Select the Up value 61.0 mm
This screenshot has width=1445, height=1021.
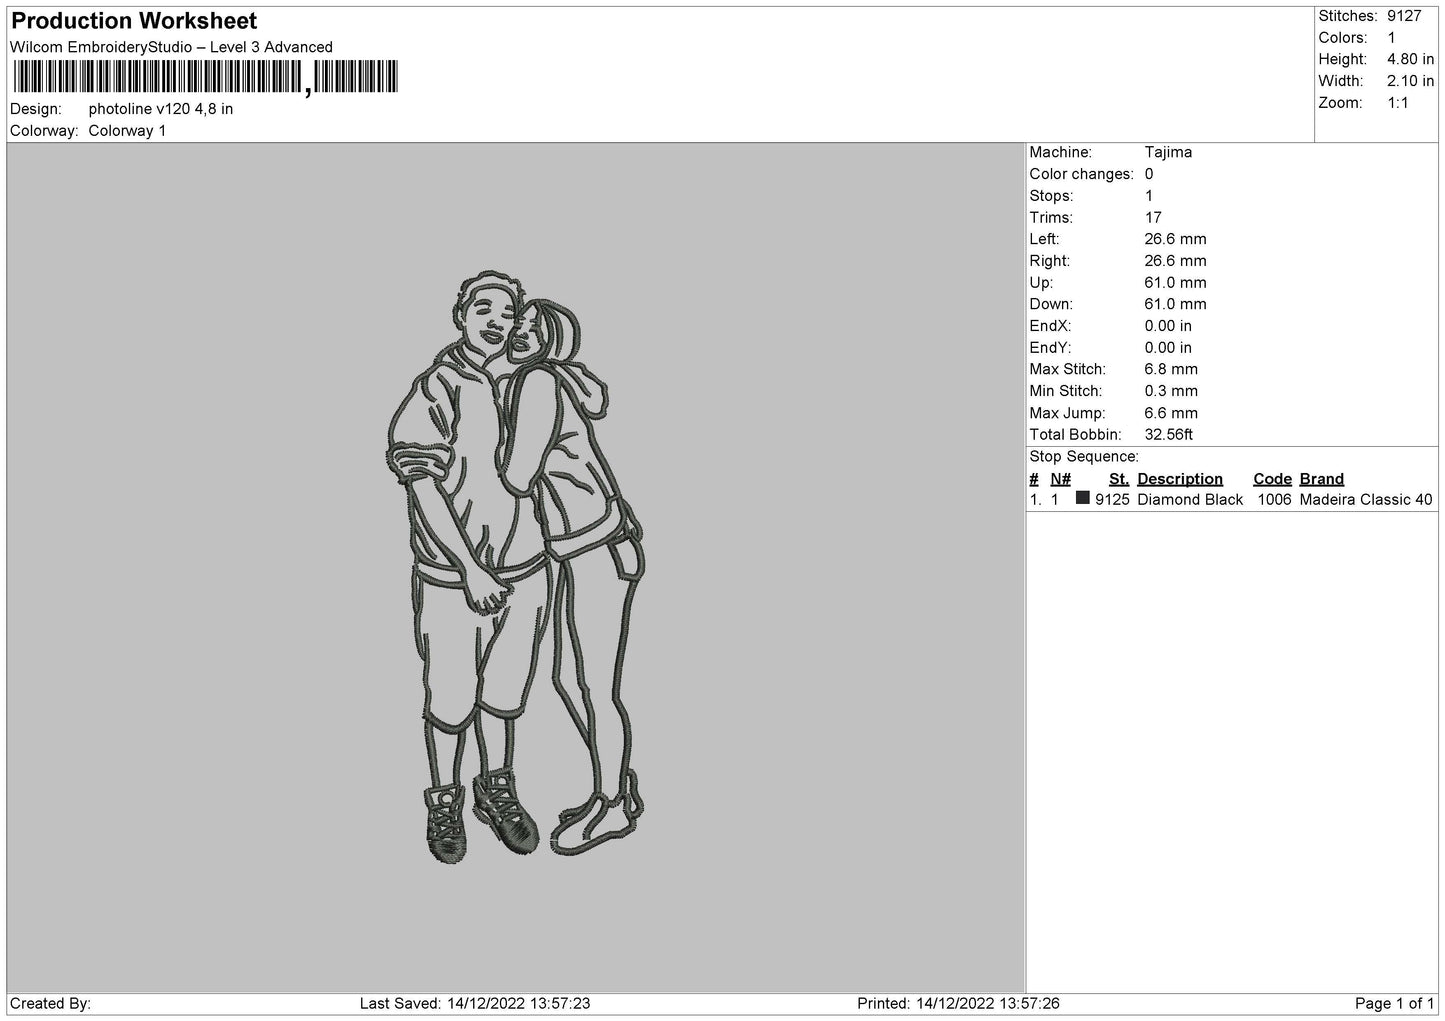coord(1175,283)
